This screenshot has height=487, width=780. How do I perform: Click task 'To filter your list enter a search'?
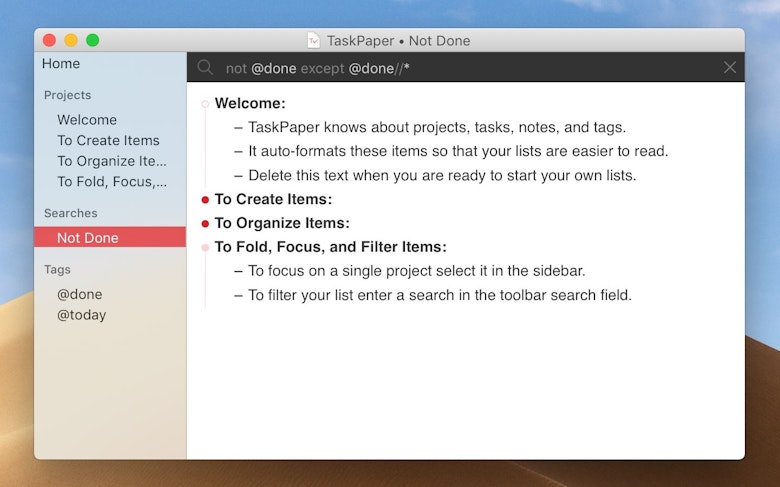coord(440,295)
